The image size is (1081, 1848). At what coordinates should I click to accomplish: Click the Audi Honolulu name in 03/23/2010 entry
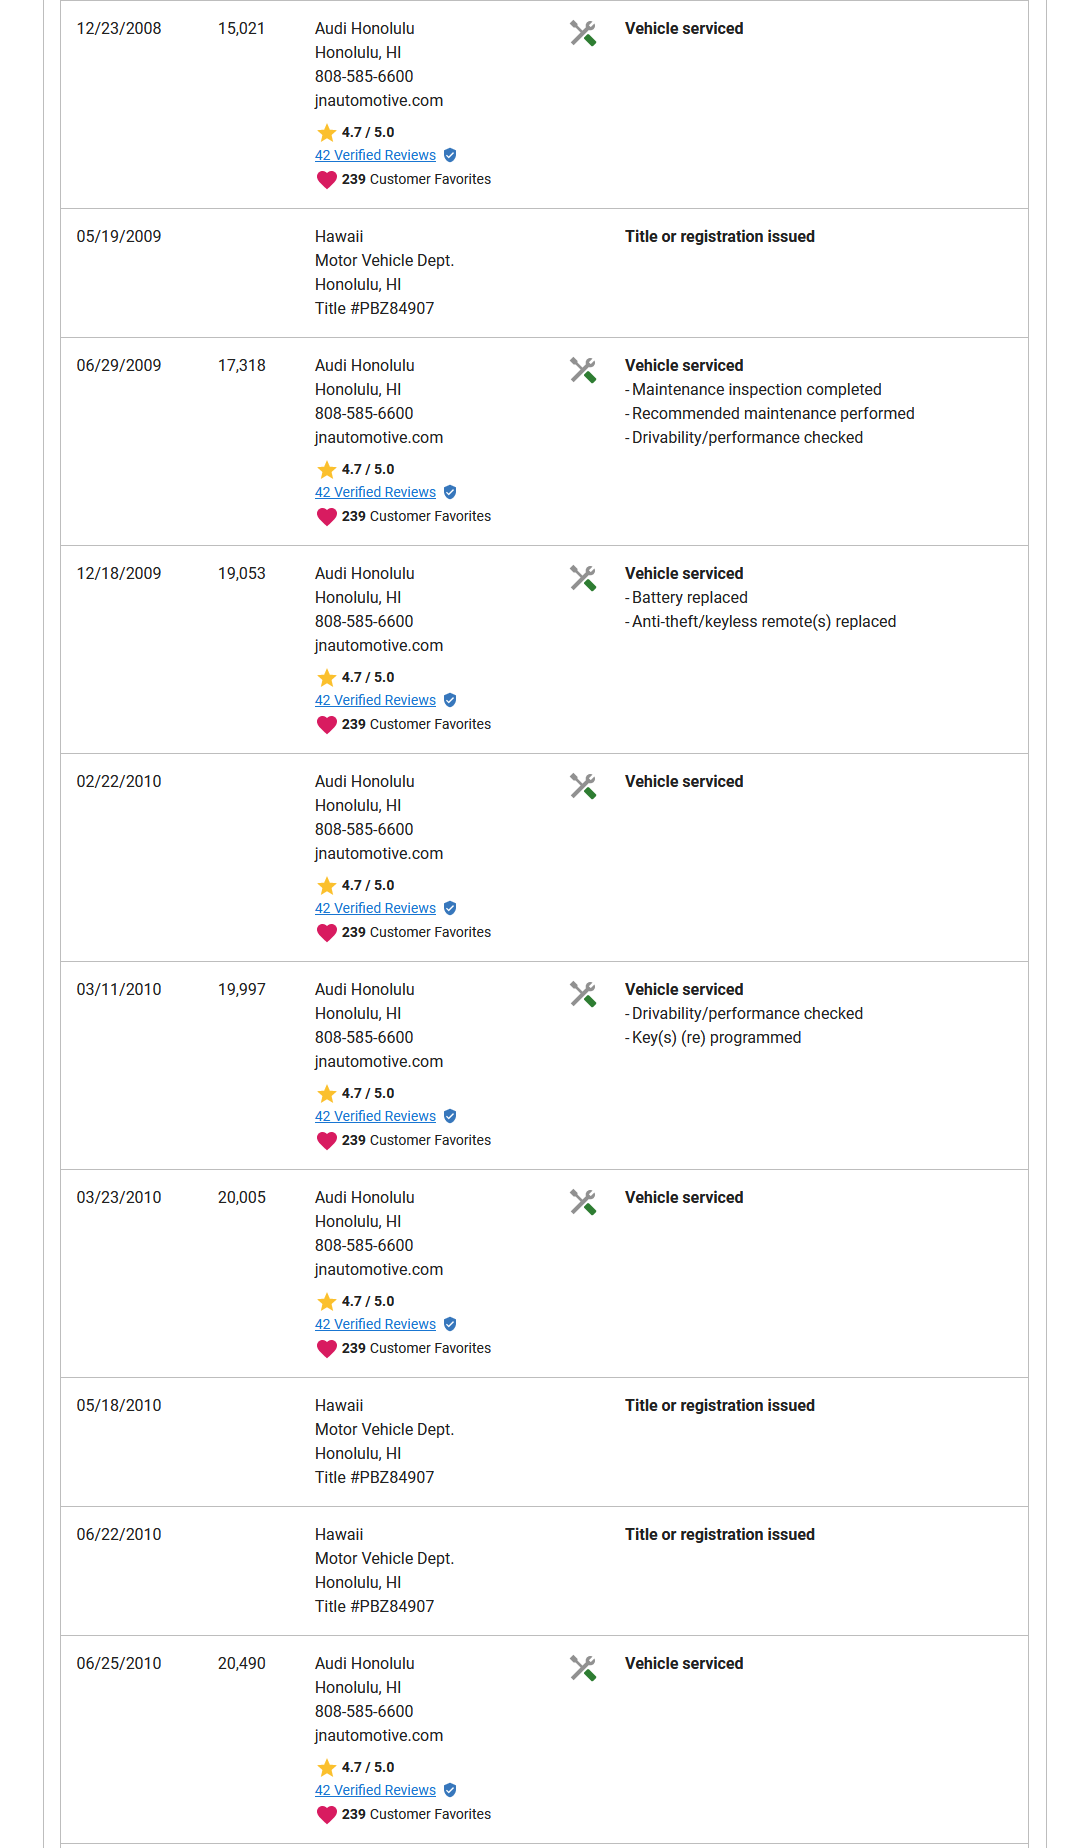pos(365,1197)
